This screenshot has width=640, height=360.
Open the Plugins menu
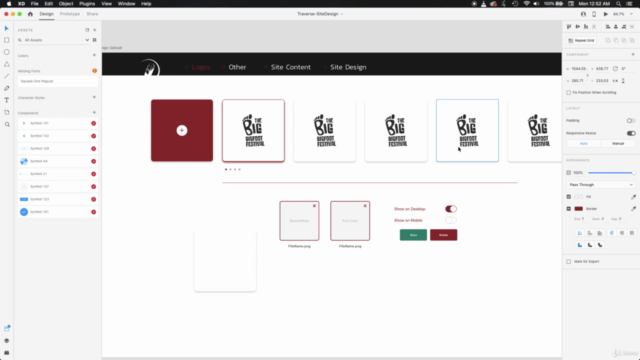pos(87,4)
